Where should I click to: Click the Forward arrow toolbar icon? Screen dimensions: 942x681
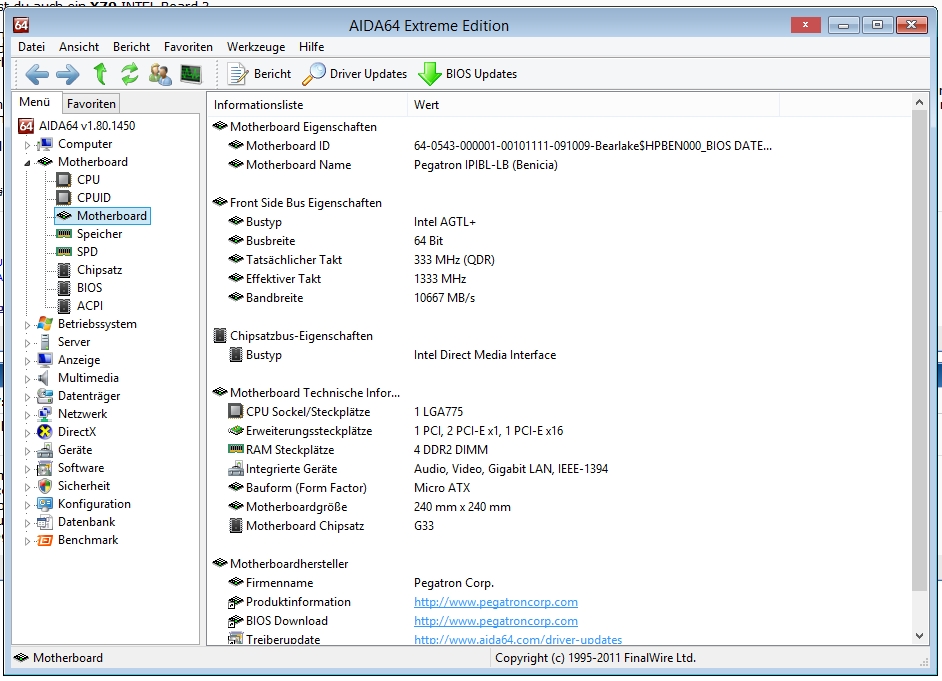tap(67, 74)
